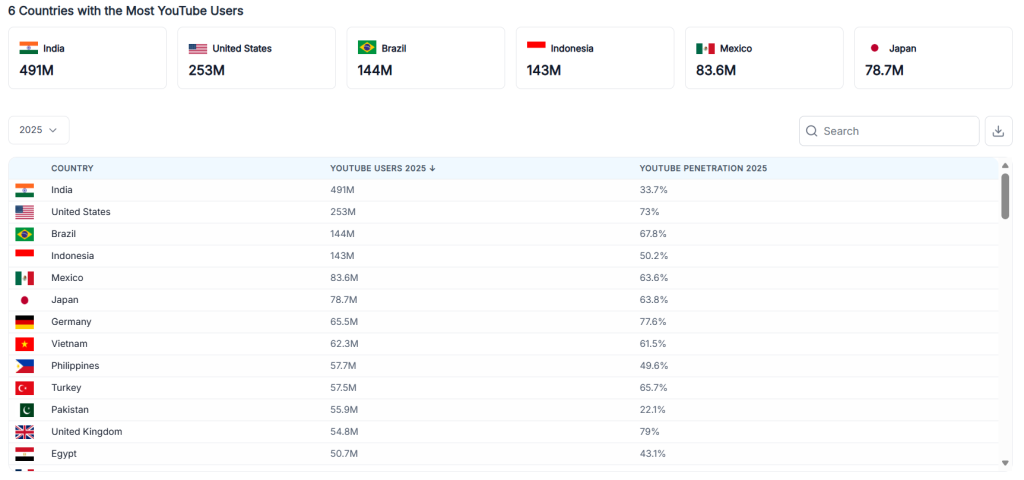Screen dimensions: 1024x480
Task: Click Vietnam flag in table
Action: coord(24,344)
